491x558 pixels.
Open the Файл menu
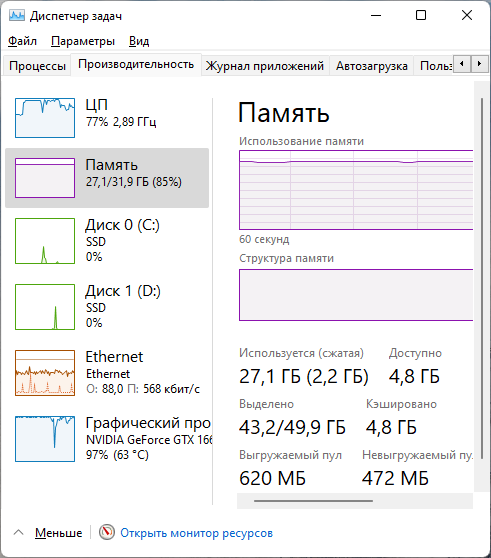[x=22, y=41]
